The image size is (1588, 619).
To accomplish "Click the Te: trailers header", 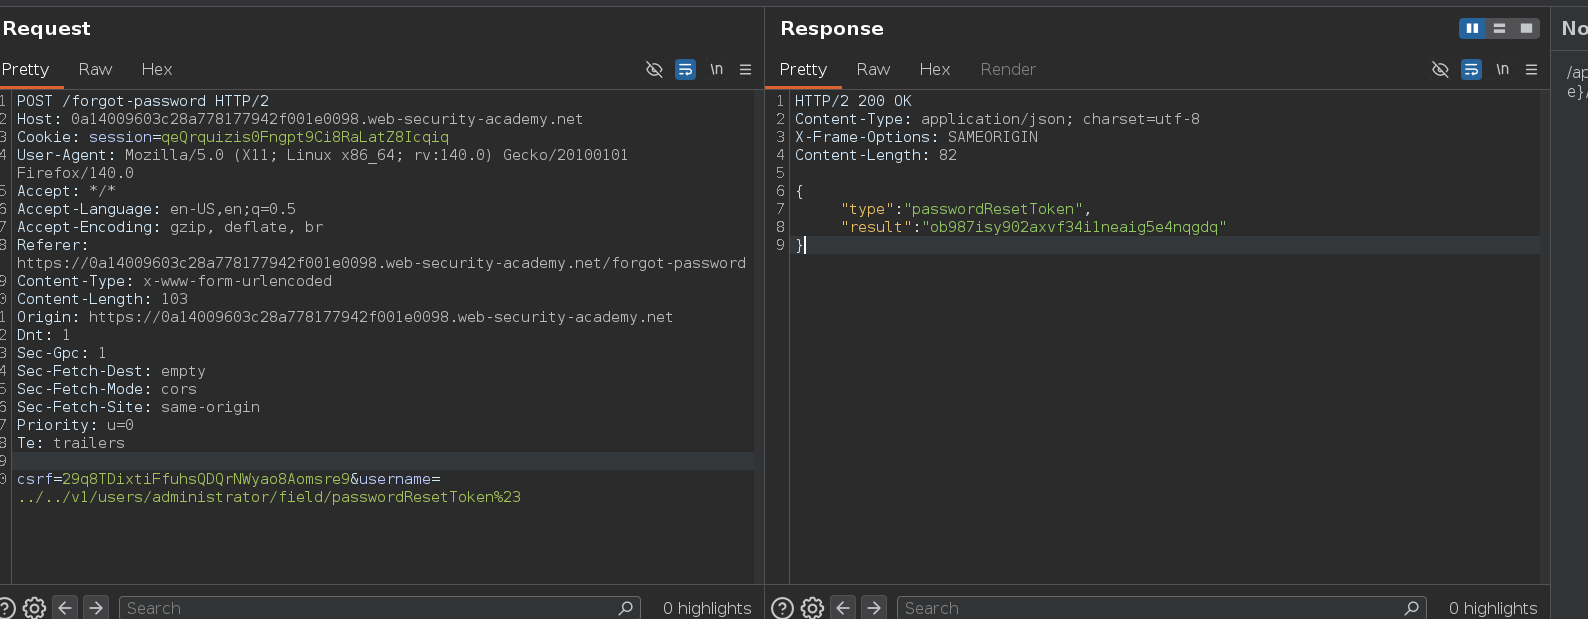I will click(71, 443).
